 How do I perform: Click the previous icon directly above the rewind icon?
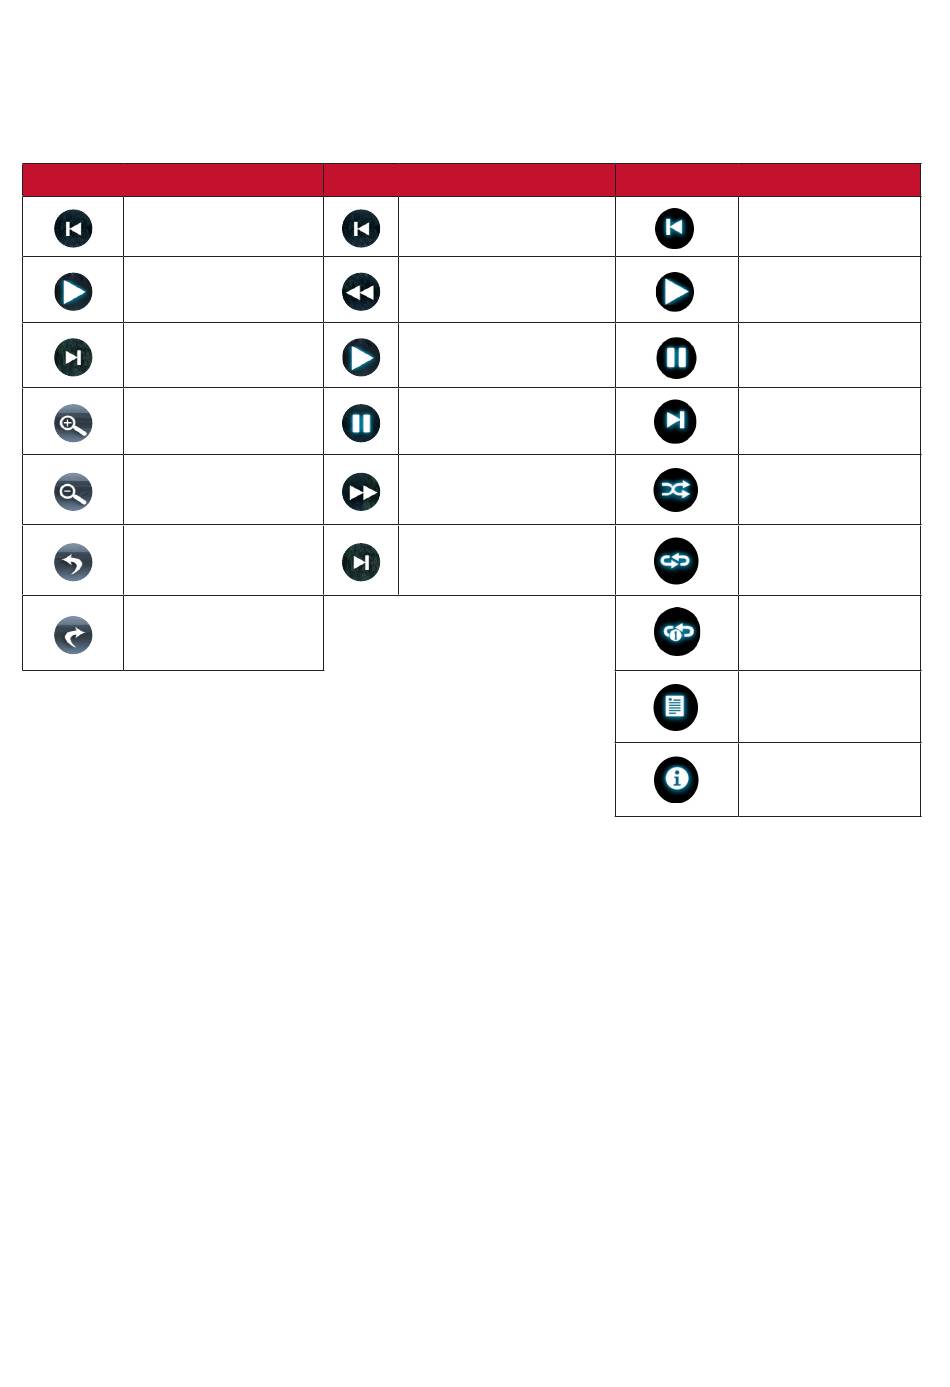pos(361,228)
